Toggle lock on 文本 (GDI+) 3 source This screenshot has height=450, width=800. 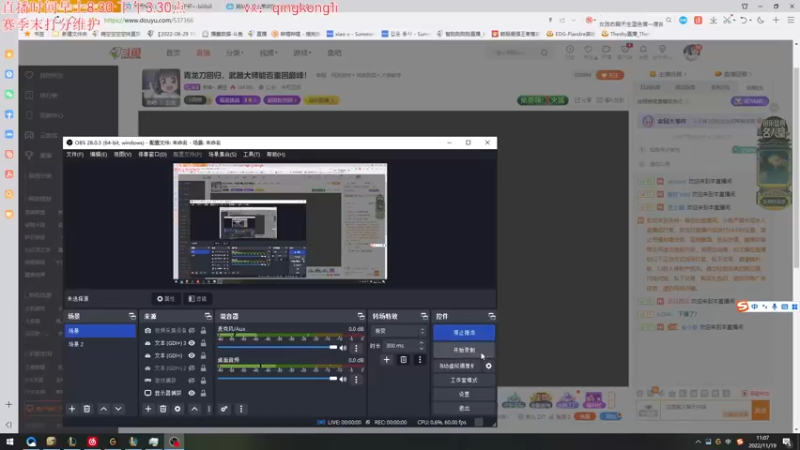coord(203,343)
